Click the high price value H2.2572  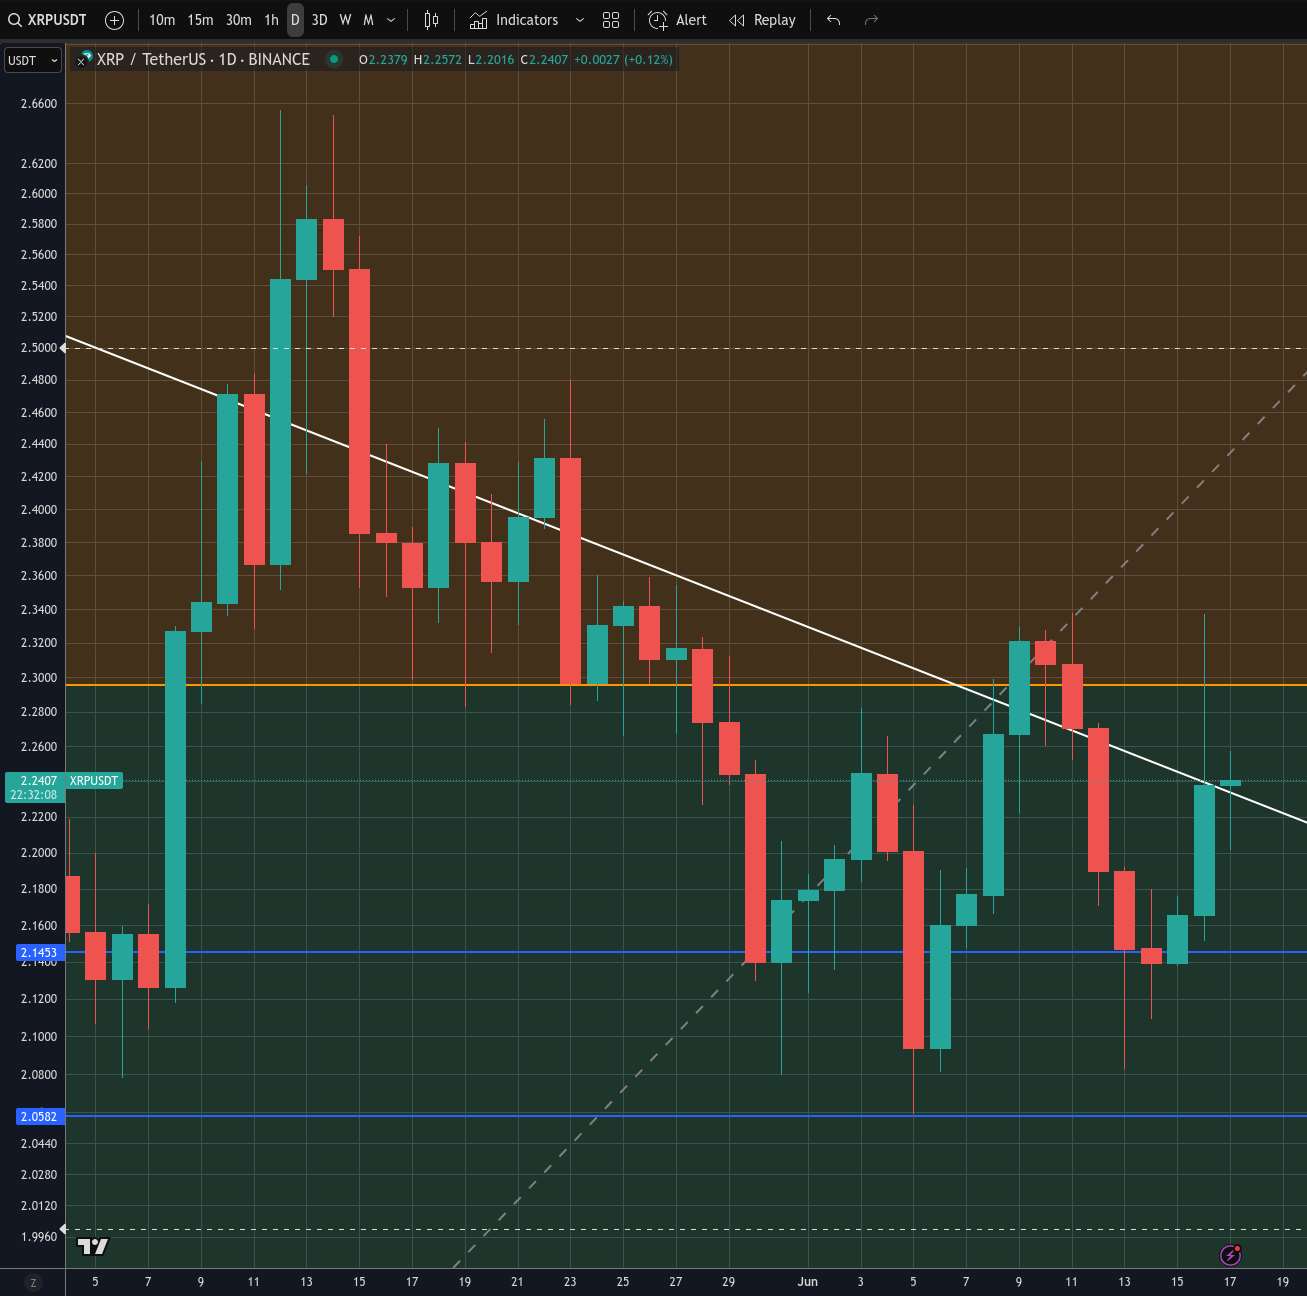pyautogui.click(x=438, y=59)
